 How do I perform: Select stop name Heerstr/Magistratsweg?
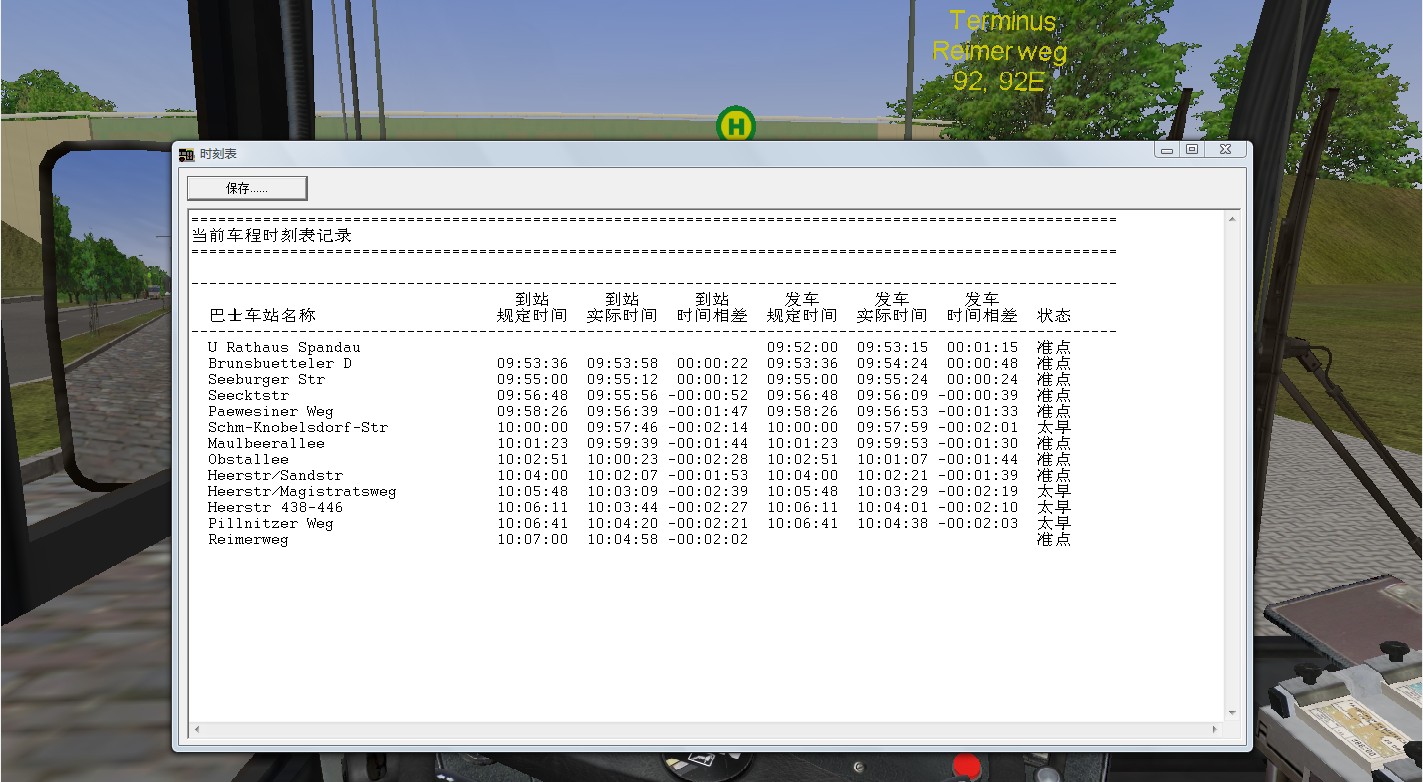pos(302,491)
